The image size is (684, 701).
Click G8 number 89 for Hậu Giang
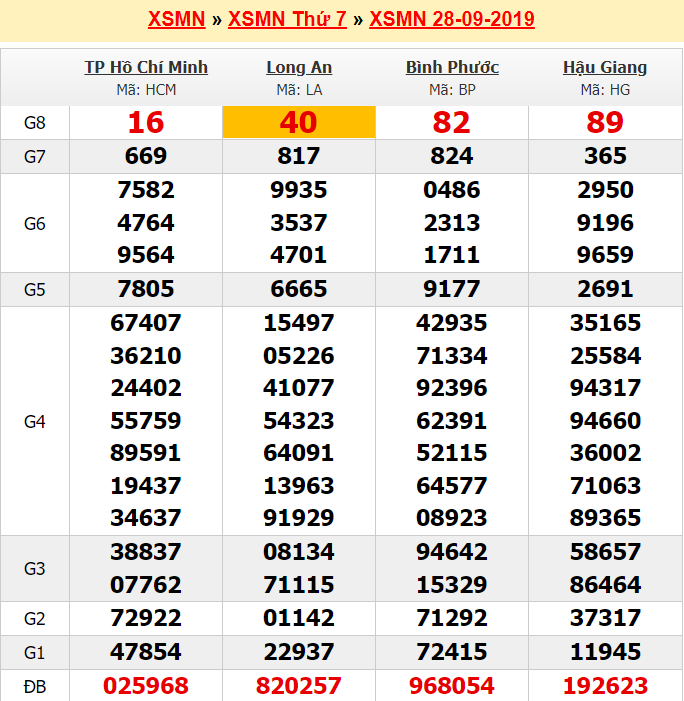(x=605, y=122)
